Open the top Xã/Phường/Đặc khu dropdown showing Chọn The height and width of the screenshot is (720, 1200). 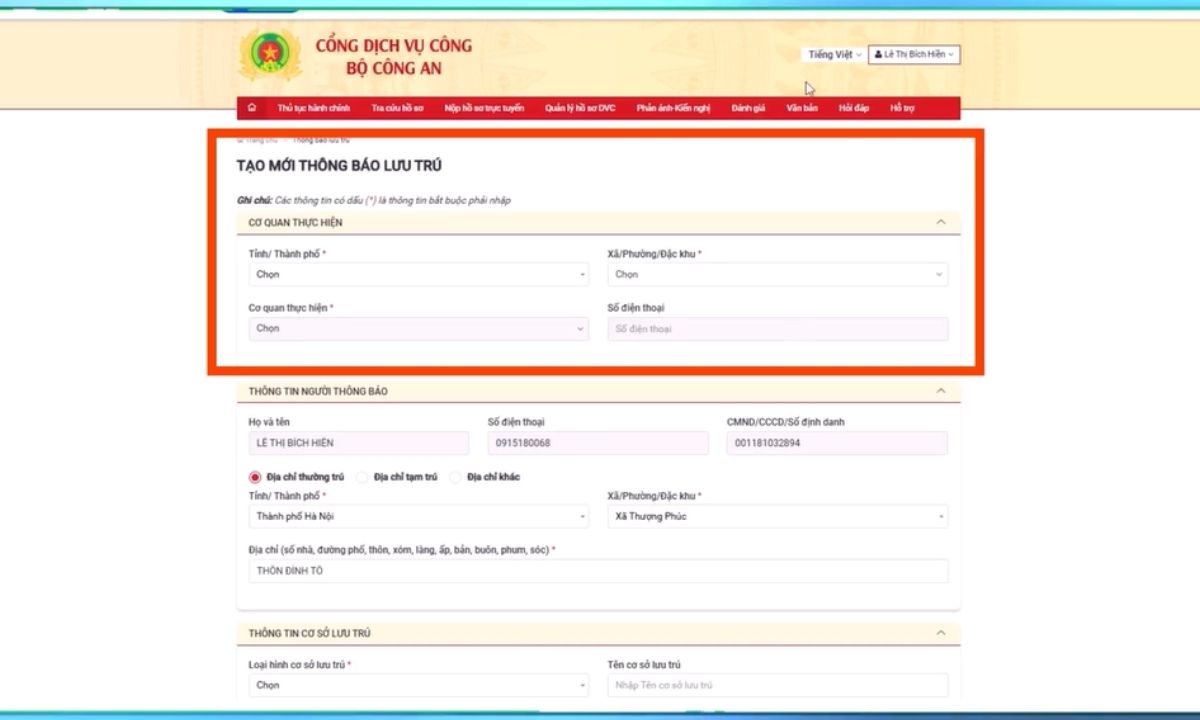[778, 274]
